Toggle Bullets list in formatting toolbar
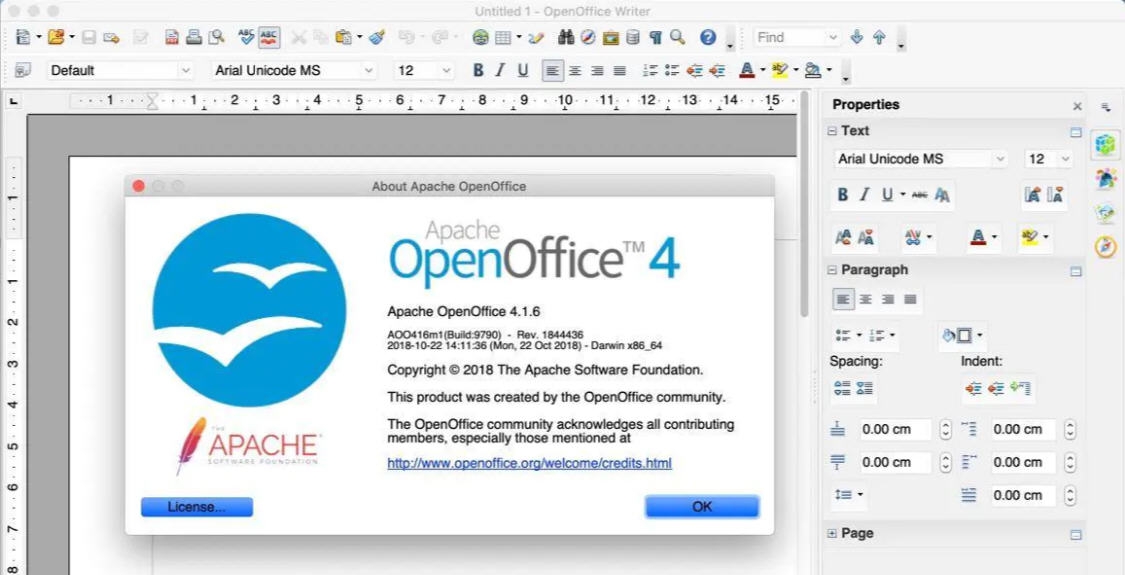This screenshot has width=1125, height=575. click(672, 70)
